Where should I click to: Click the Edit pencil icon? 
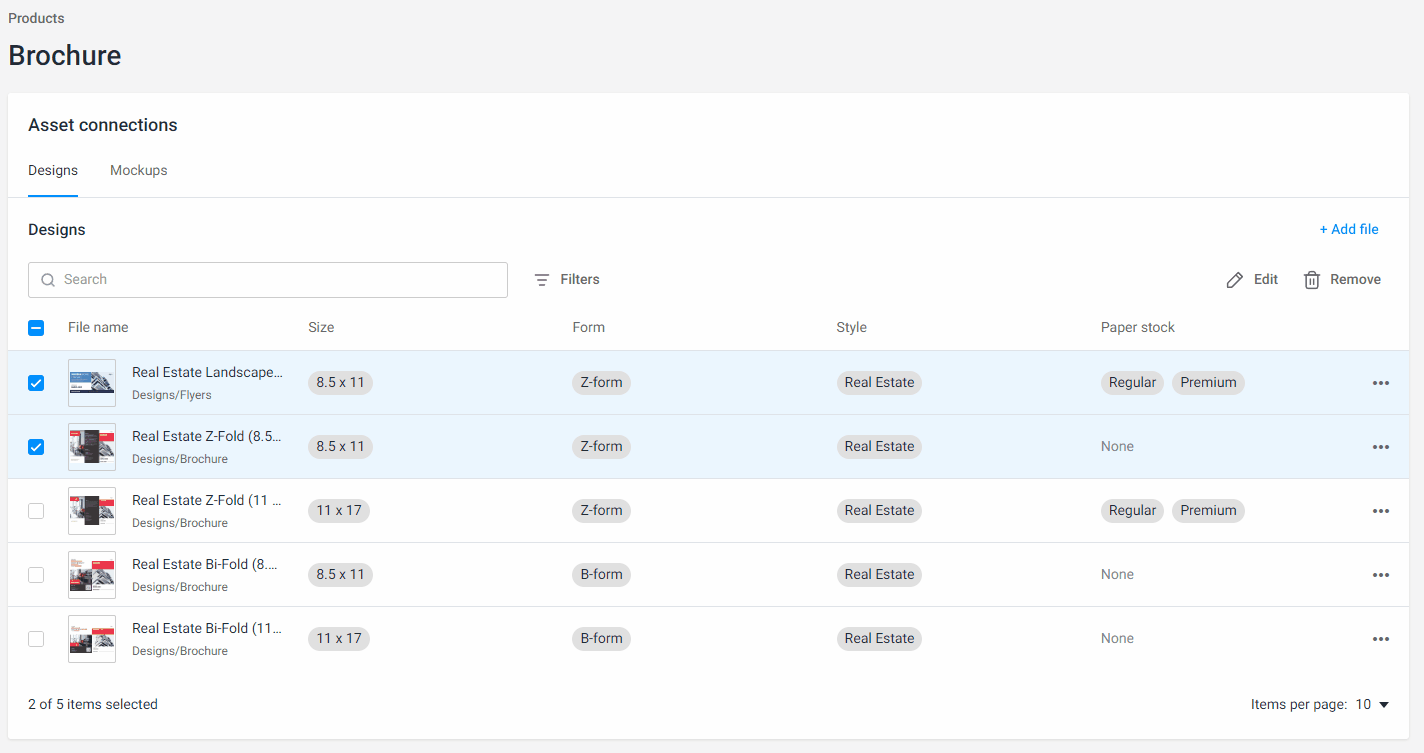click(1235, 280)
